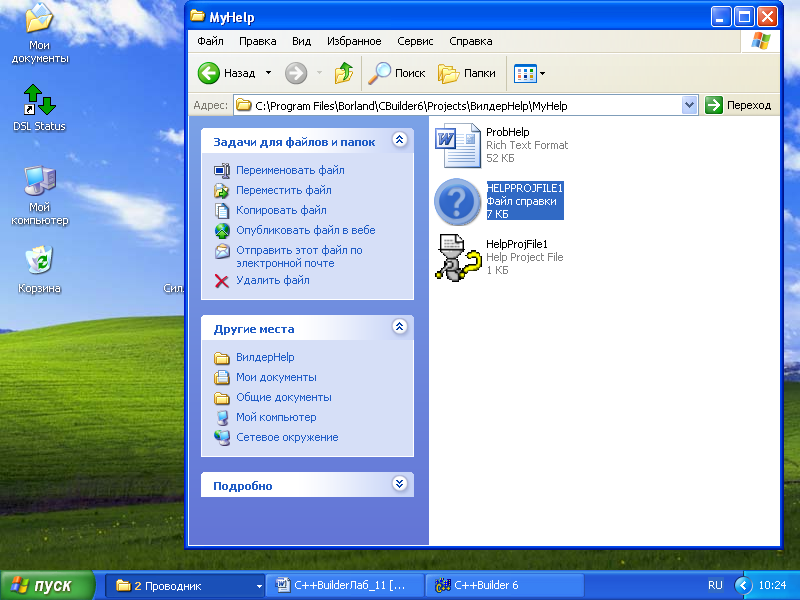Open Общие документы link

284,397
